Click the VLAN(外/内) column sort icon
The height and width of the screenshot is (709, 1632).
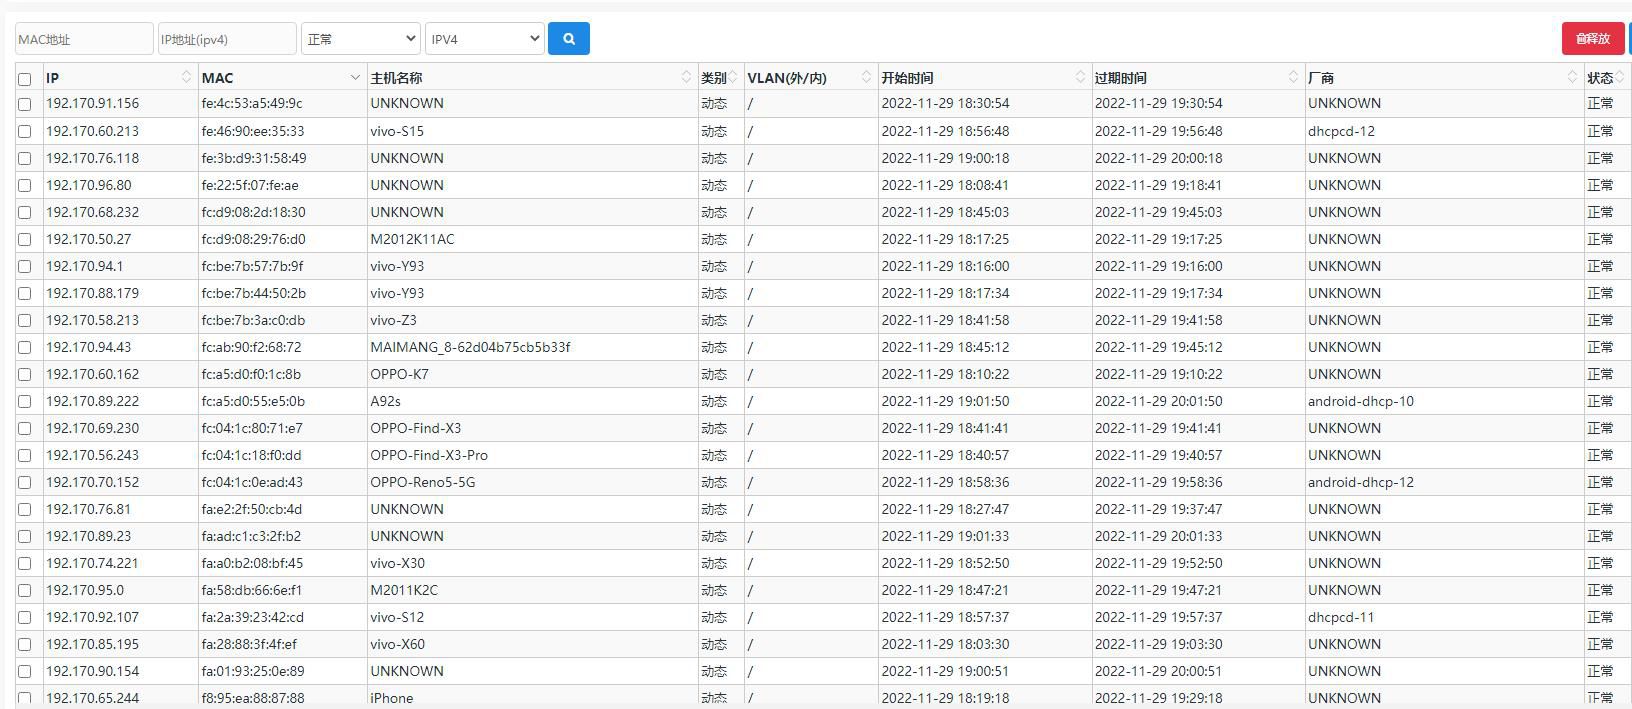866,77
